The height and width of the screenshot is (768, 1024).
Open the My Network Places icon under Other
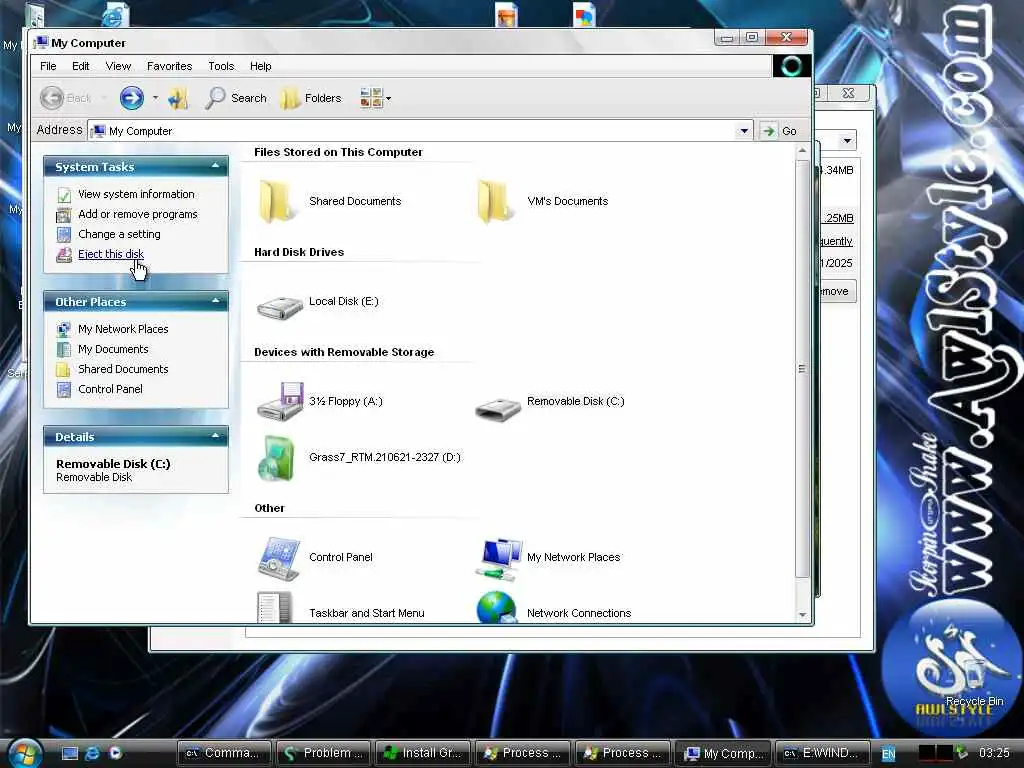[x=498, y=558]
